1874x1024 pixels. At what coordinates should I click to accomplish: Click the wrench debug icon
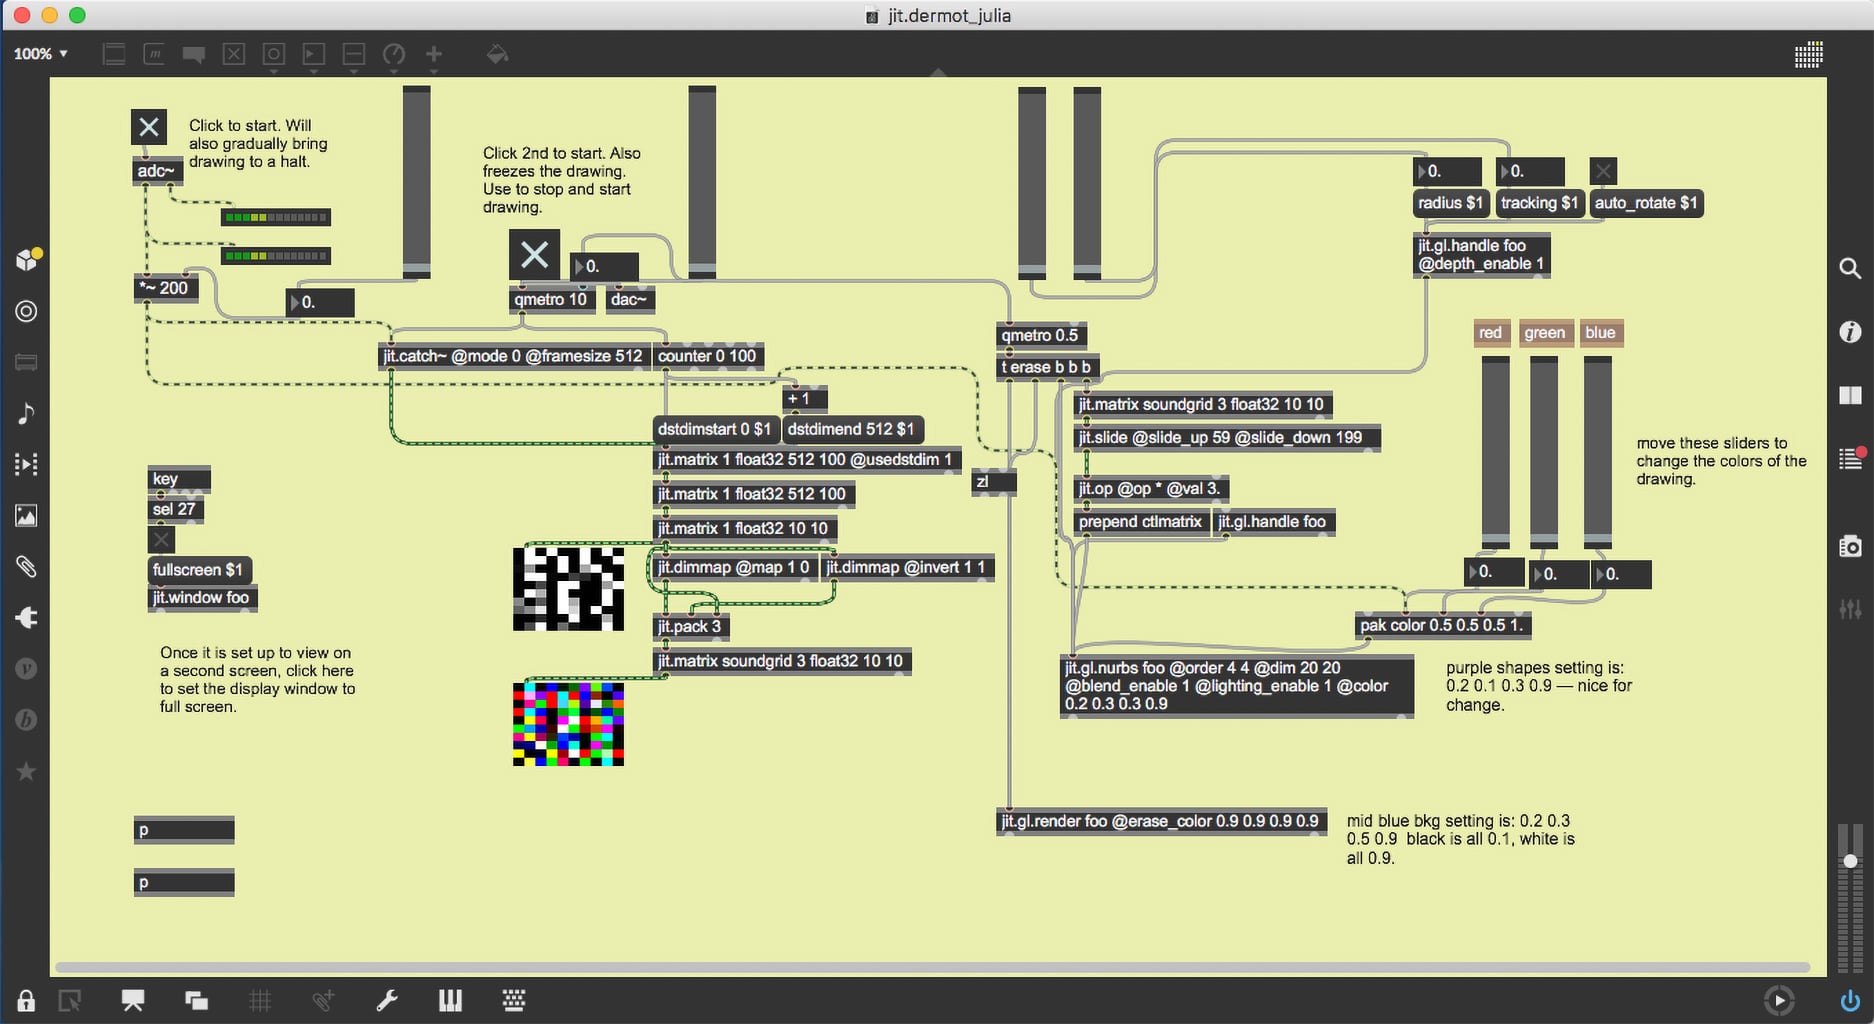(387, 1001)
